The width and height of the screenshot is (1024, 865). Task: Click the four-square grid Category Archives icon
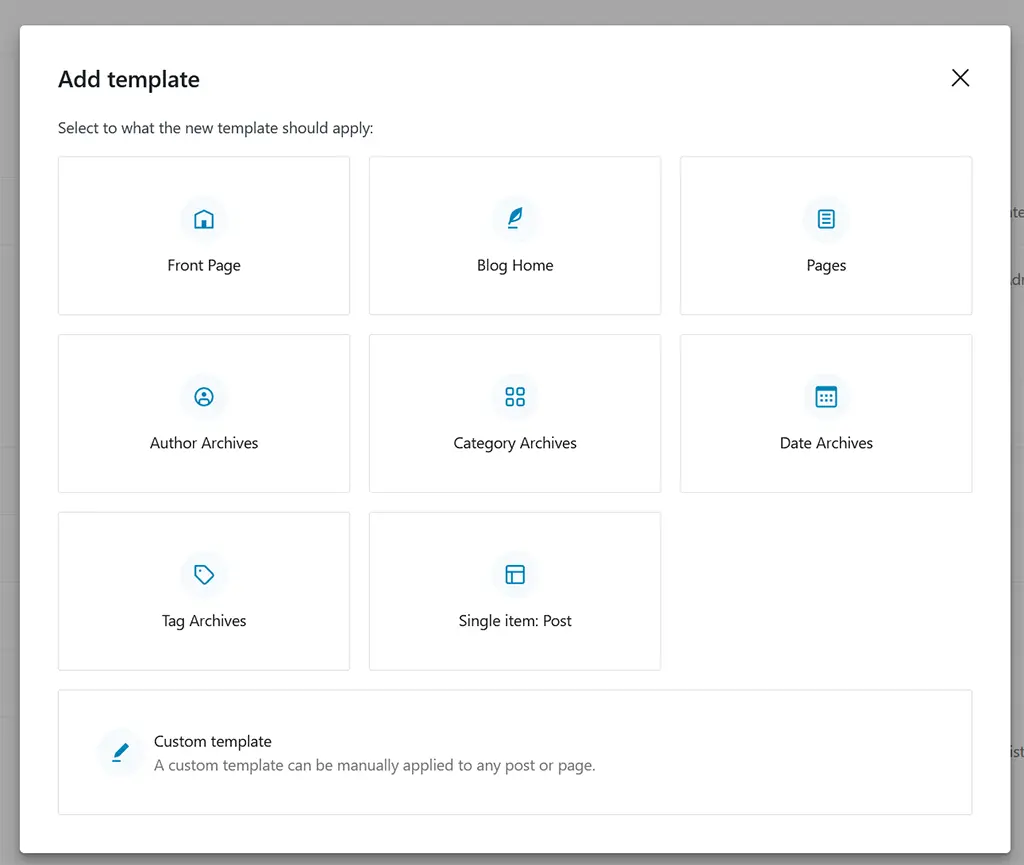click(515, 397)
